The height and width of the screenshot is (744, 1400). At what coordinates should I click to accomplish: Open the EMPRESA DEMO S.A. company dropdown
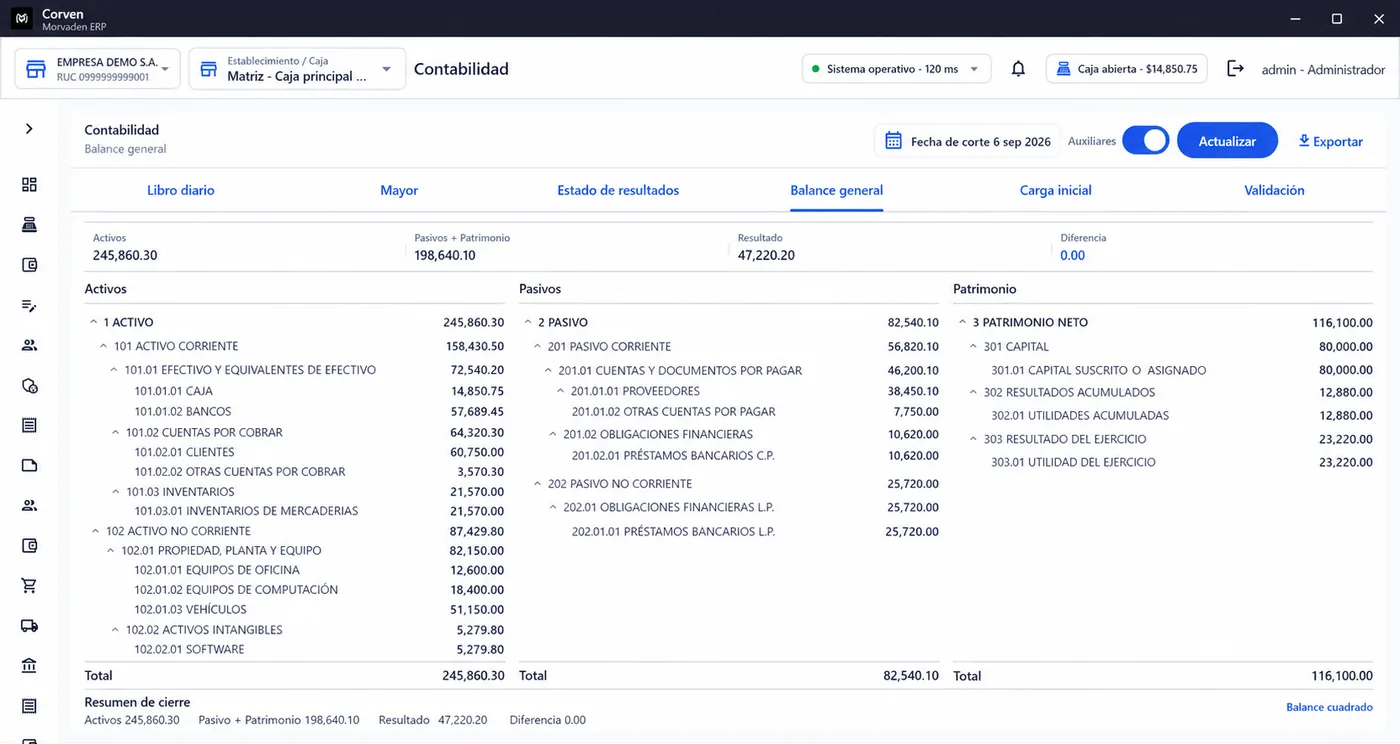(98, 69)
